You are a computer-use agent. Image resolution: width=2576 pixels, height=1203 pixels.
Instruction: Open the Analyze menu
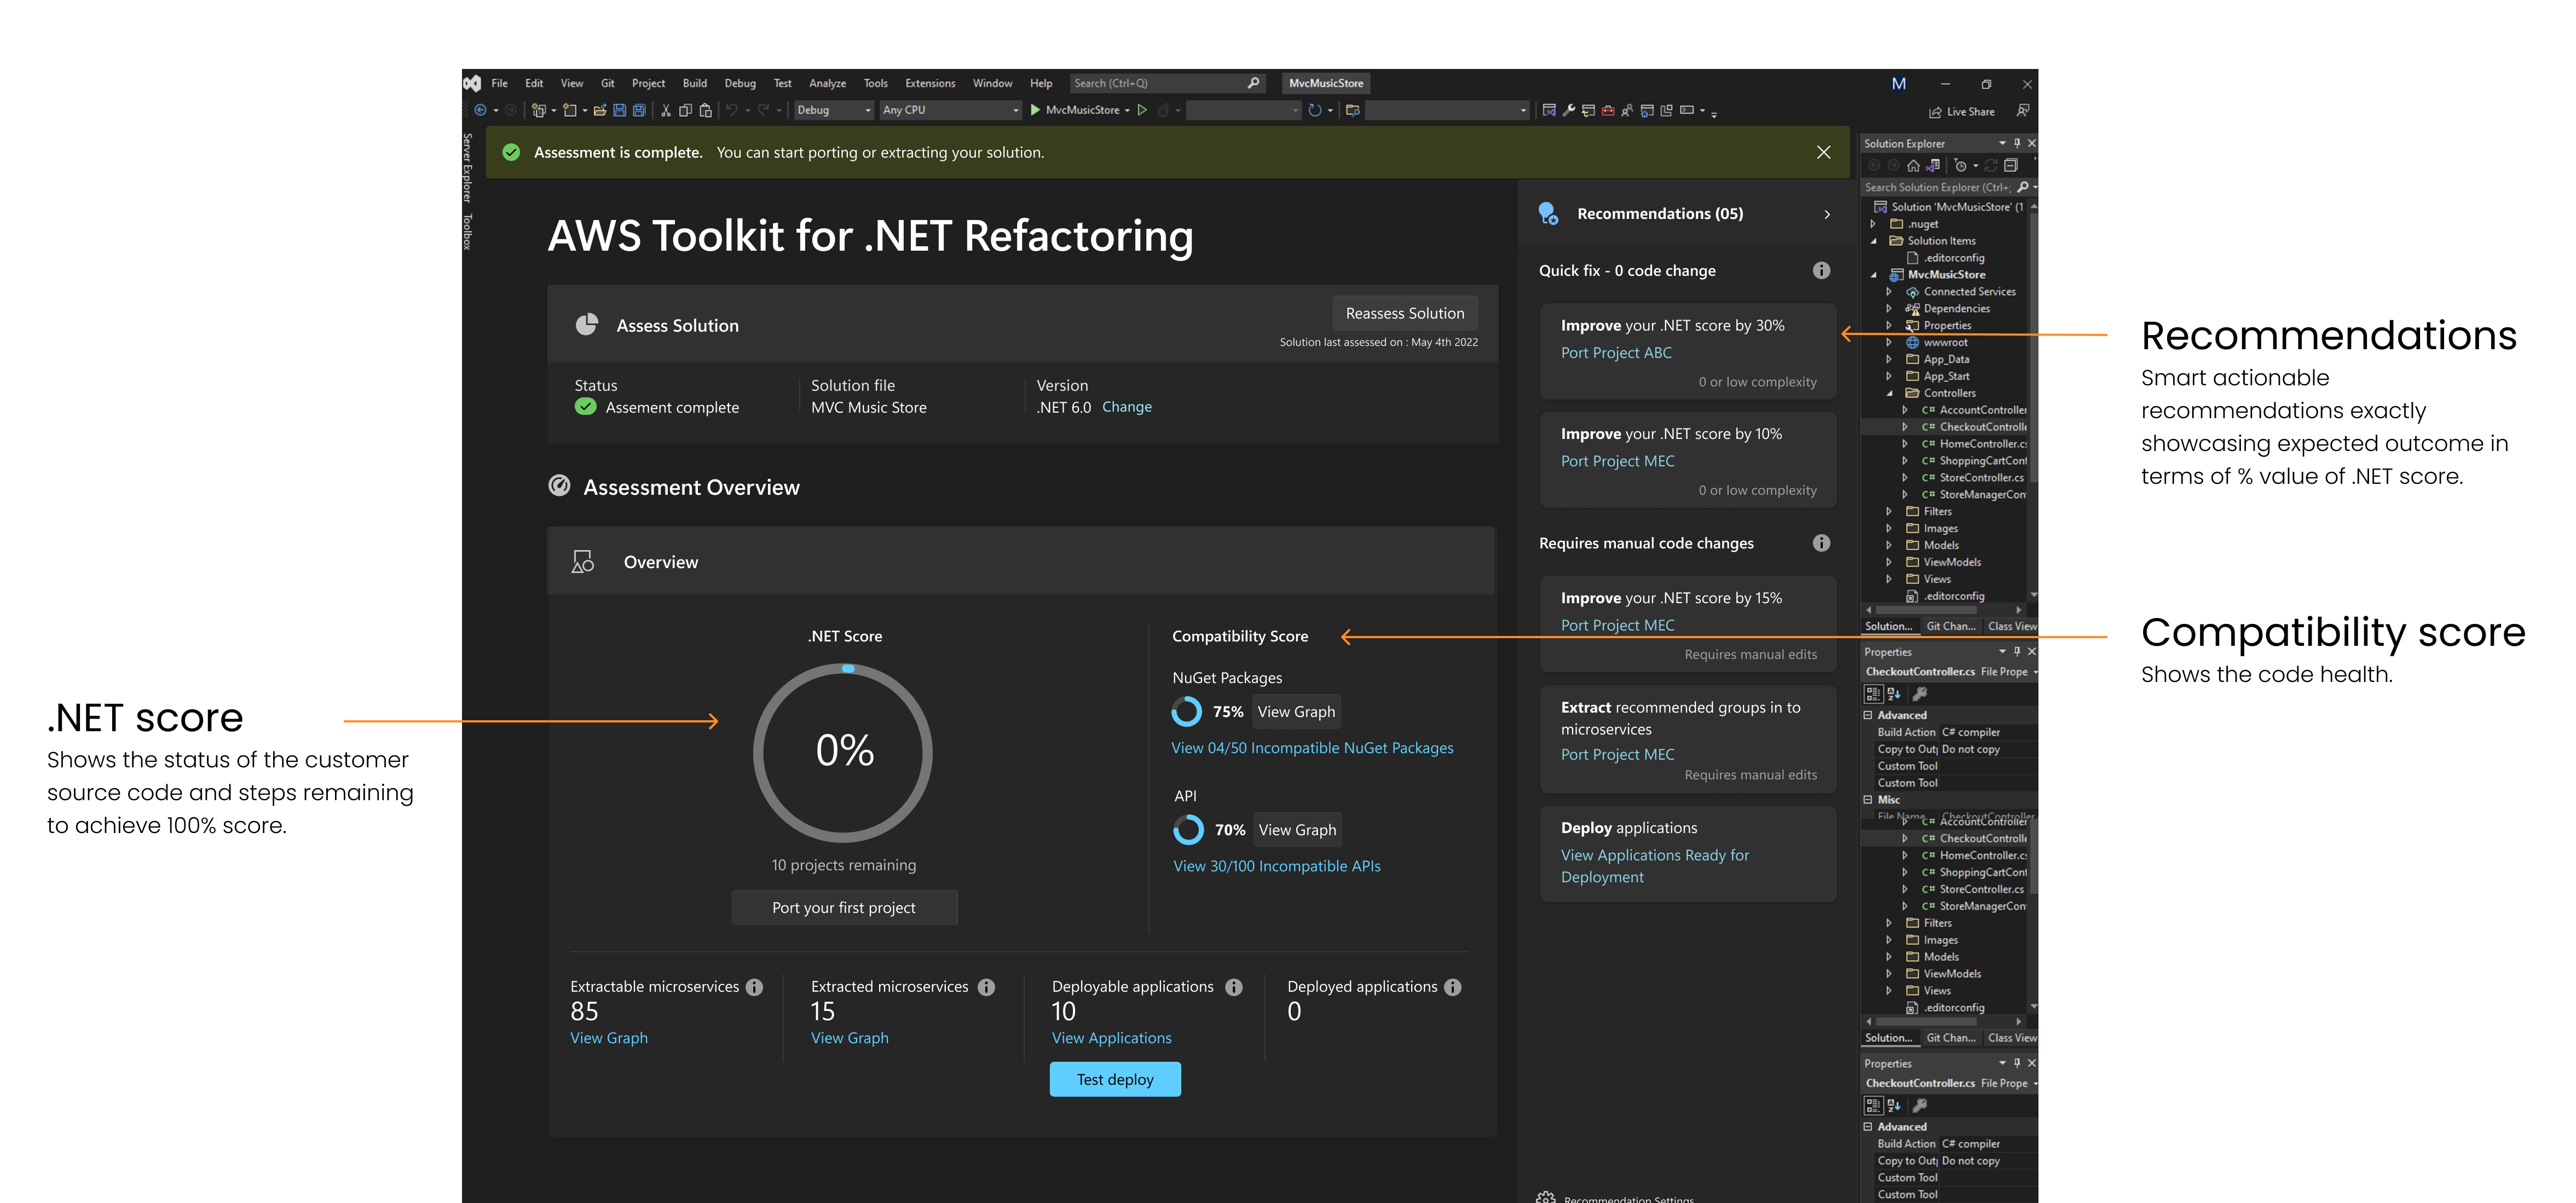point(827,83)
